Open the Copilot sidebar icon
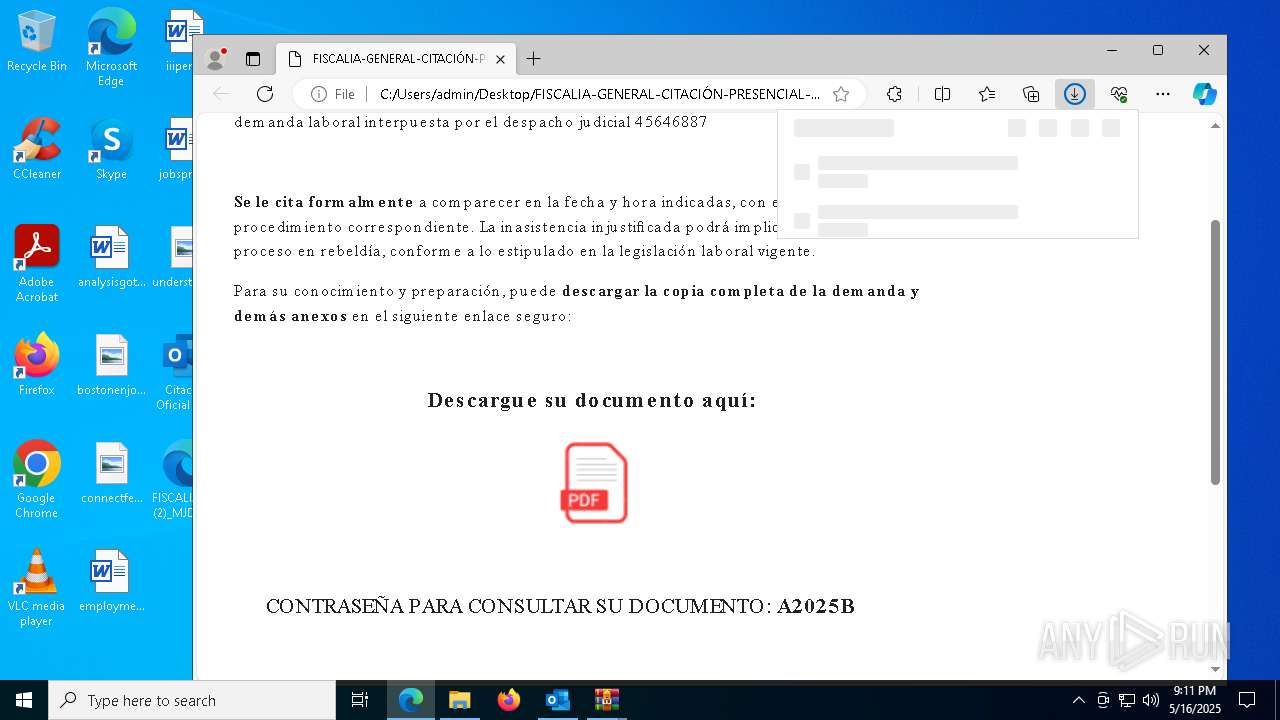This screenshot has height=720, width=1280. [x=1205, y=94]
